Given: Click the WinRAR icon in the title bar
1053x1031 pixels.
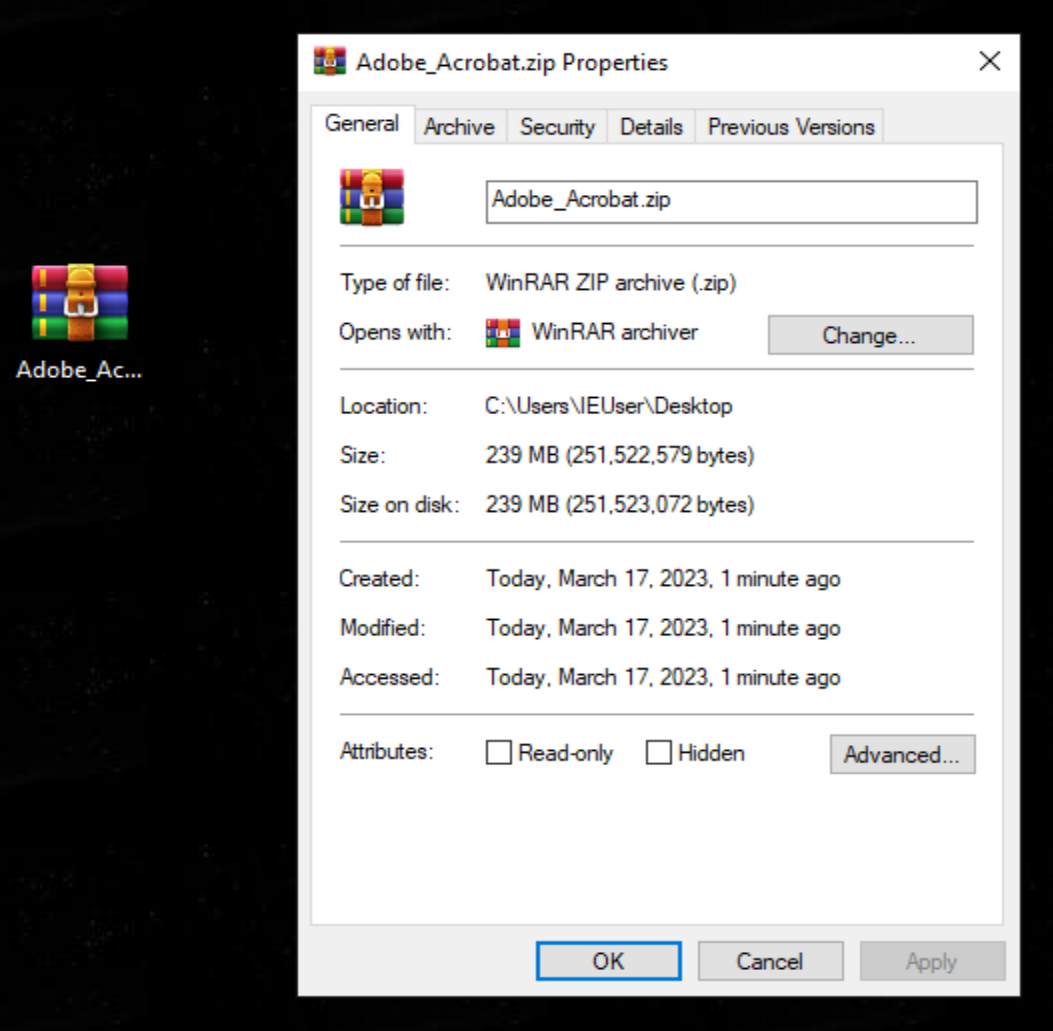Looking at the screenshot, I should (x=329, y=62).
